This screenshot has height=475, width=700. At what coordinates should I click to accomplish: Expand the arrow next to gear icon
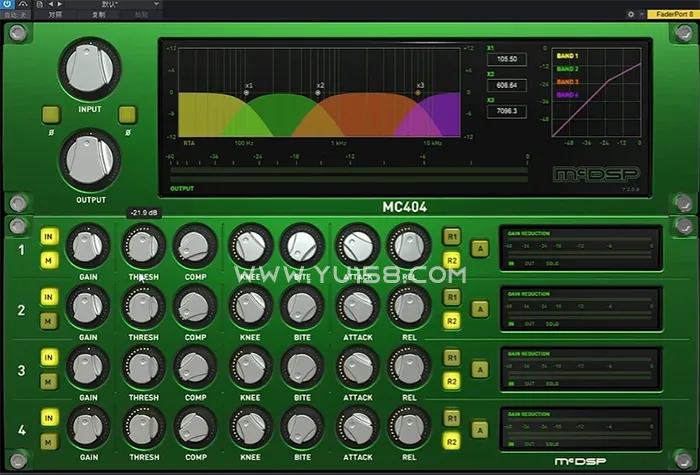(x=642, y=14)
